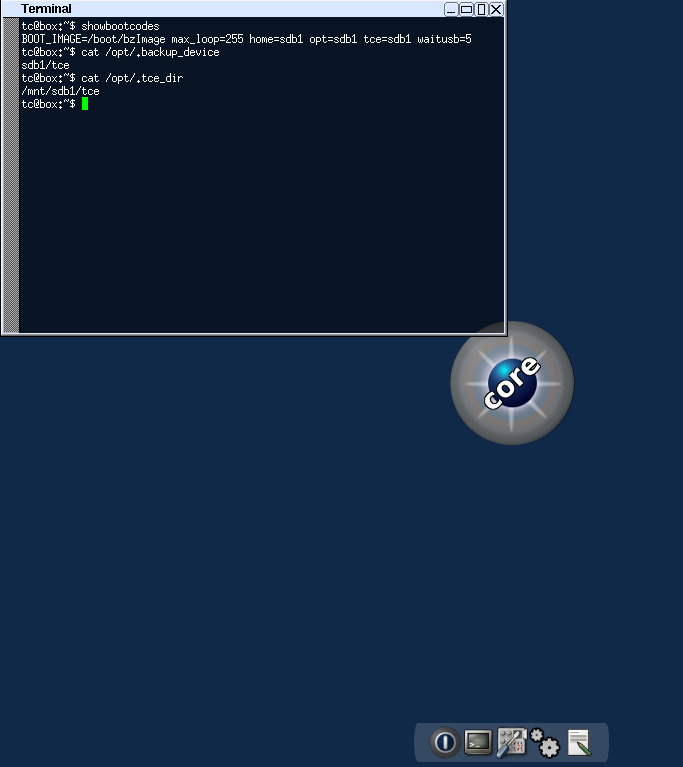
Task: Launch Terminal from the dock icon
Action: coord(478,742)
